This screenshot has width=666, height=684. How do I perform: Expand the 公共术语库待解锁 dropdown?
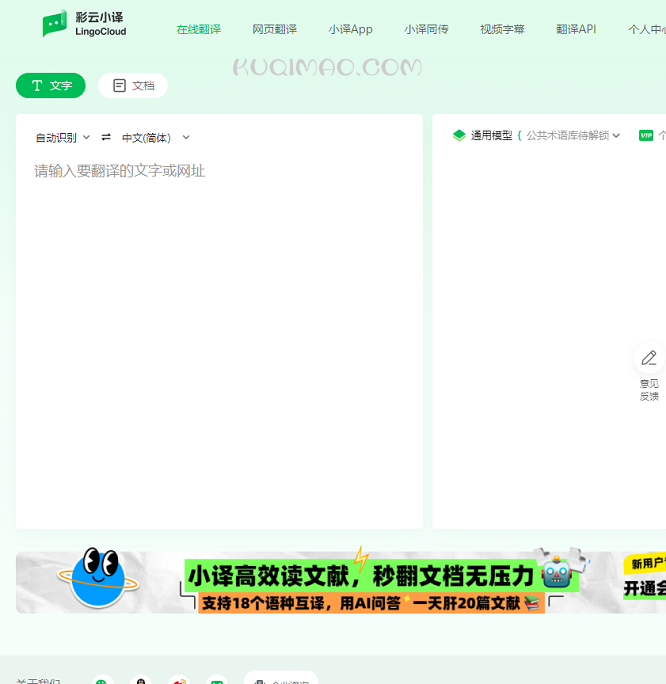click(x=573, y=136)
